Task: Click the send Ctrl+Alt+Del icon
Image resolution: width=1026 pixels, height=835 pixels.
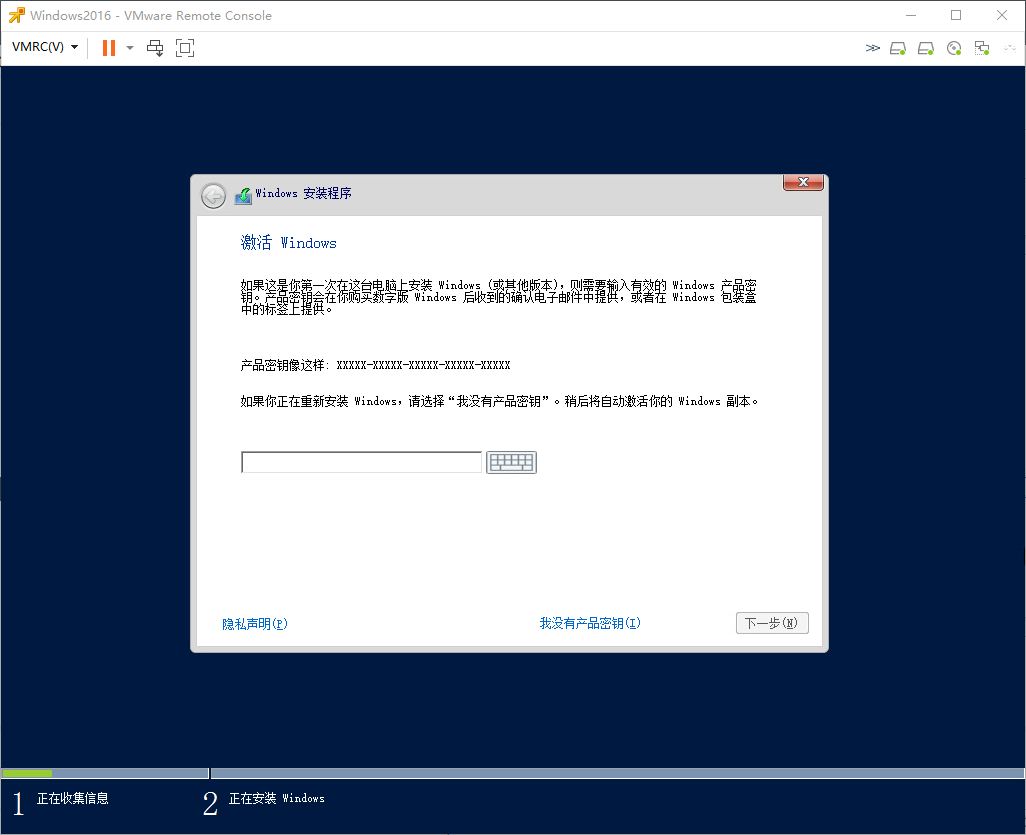Action: [155, 48]
